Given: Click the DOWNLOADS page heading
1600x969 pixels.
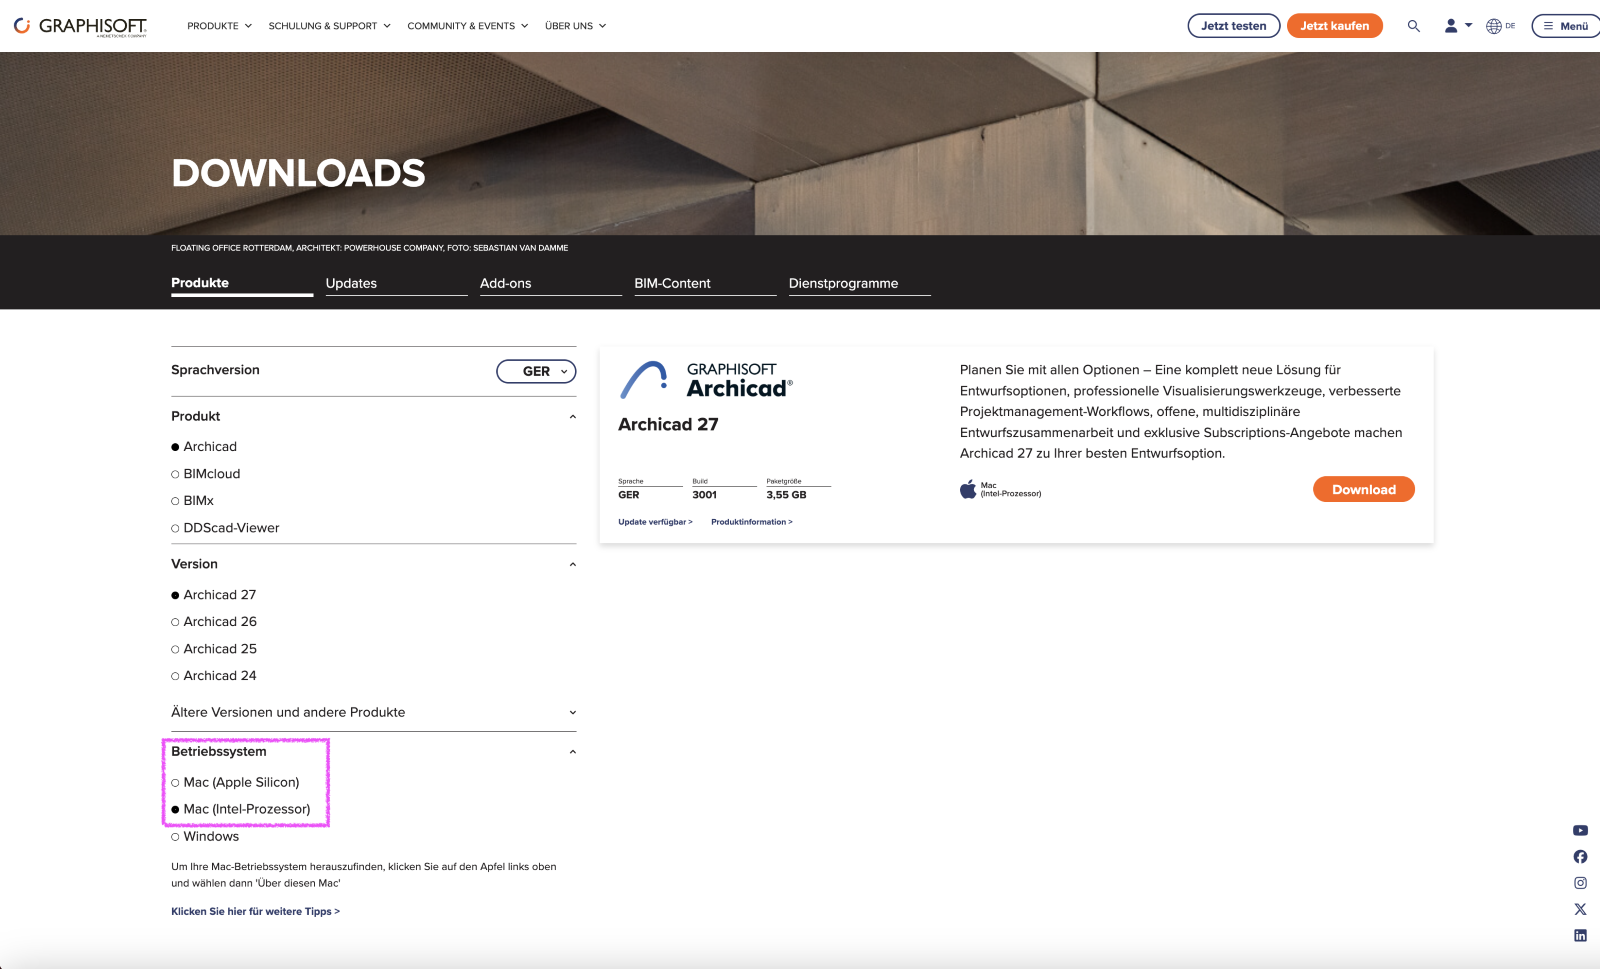Looking at the screenshot, I should click(298, 174).
